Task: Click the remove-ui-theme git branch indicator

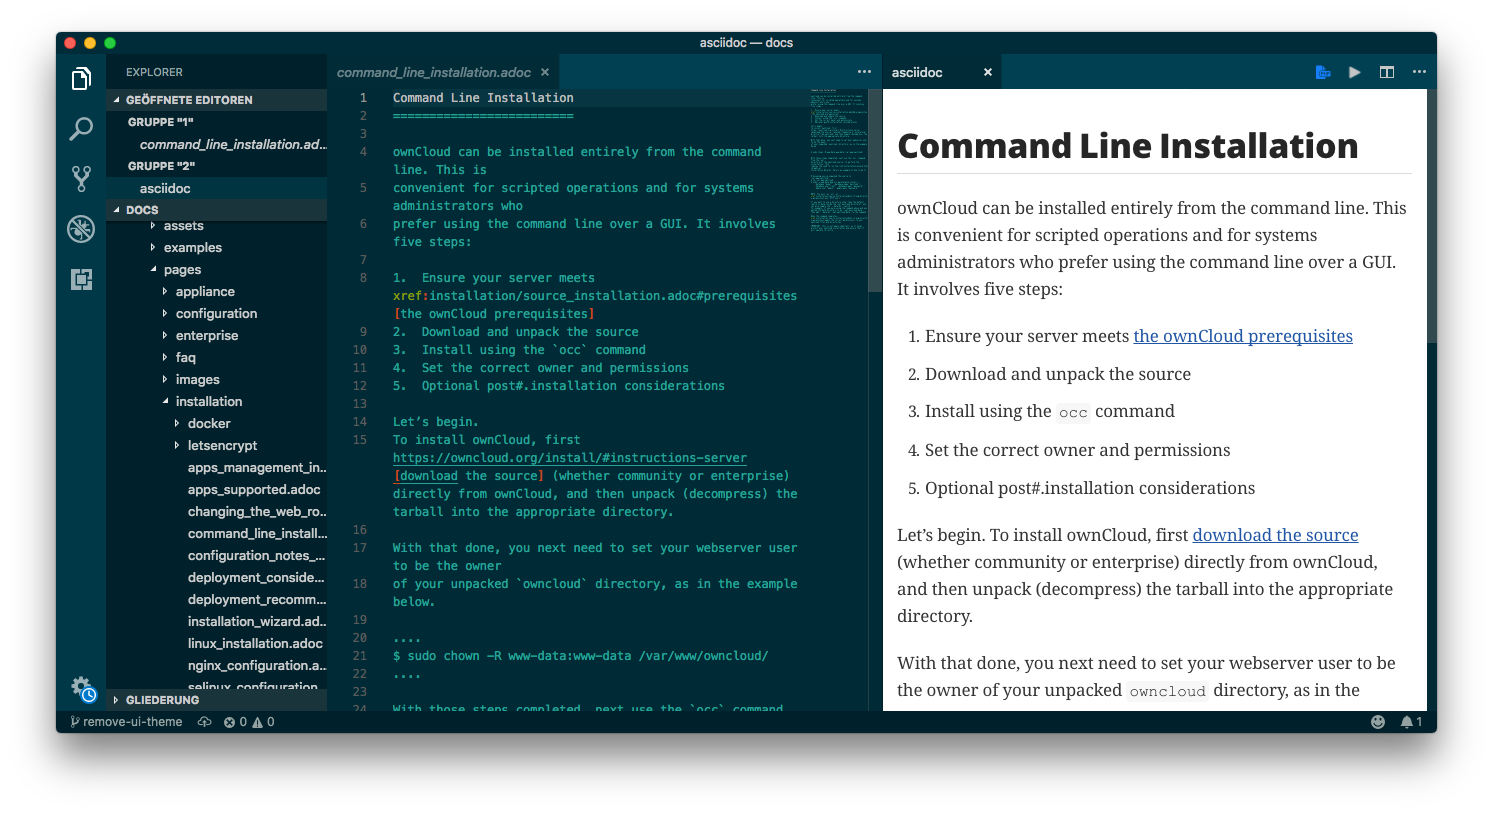Action: coord(126,722)
